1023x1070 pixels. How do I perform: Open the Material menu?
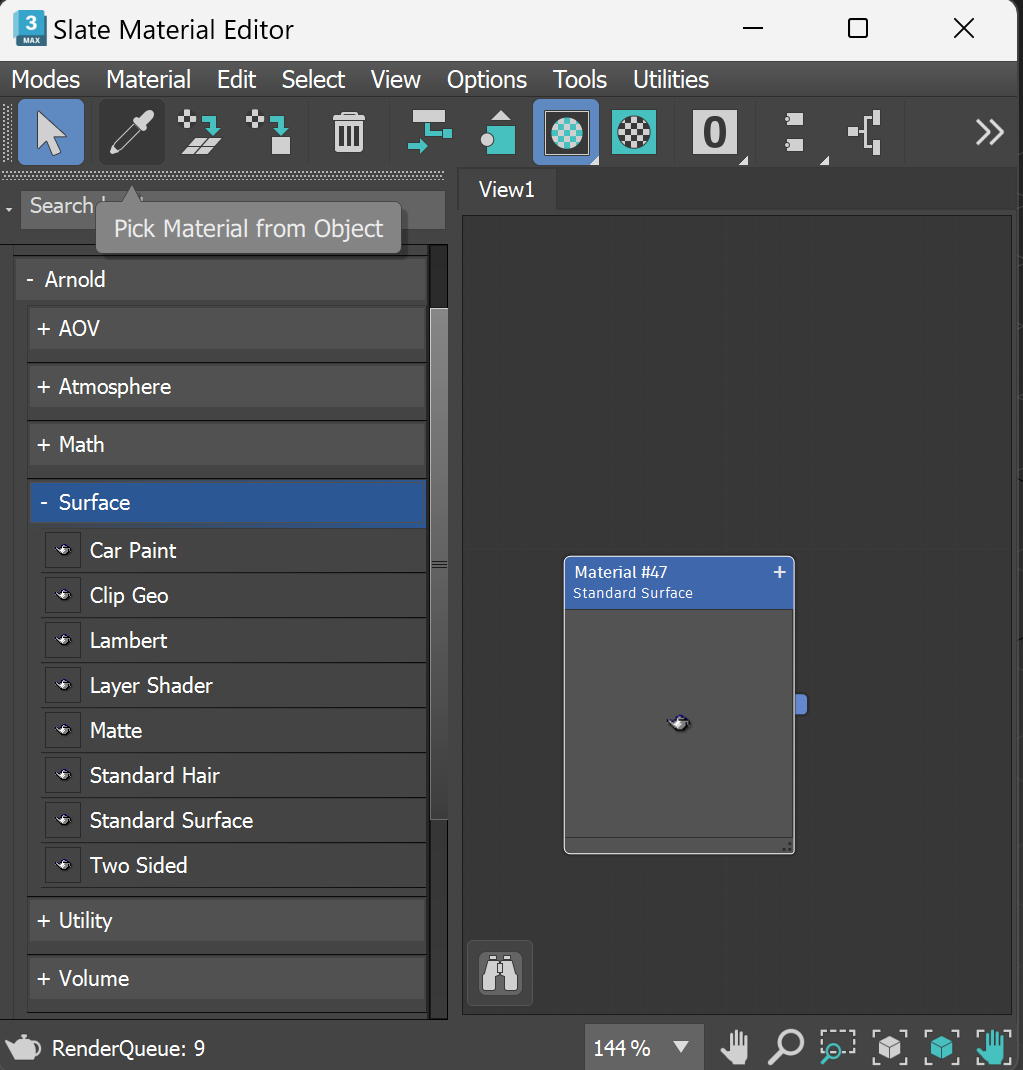pos(148,79)
